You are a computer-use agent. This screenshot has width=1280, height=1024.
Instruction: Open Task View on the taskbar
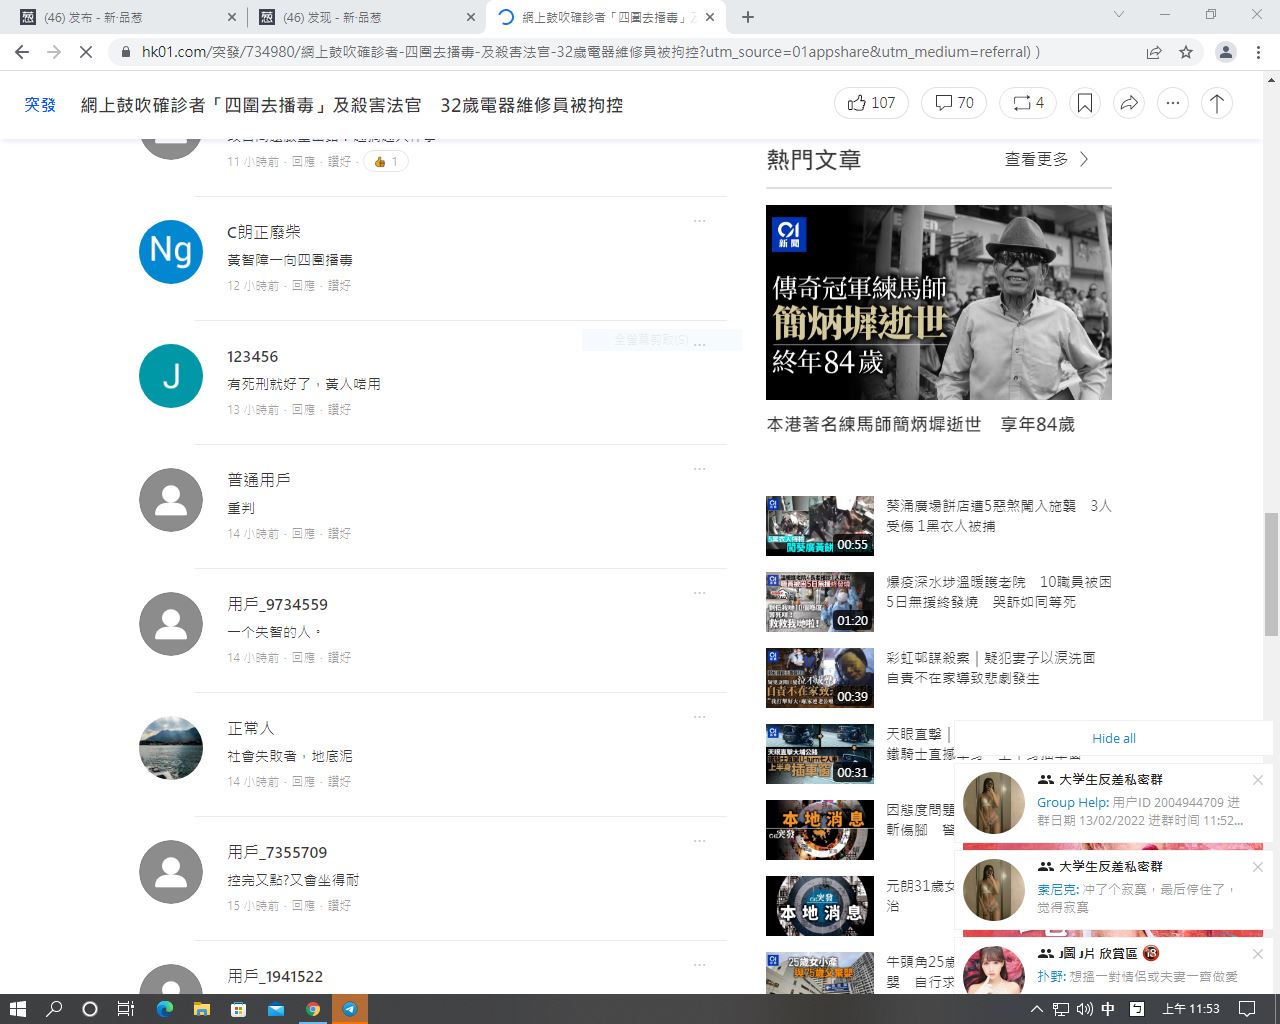coord(126,1009)
